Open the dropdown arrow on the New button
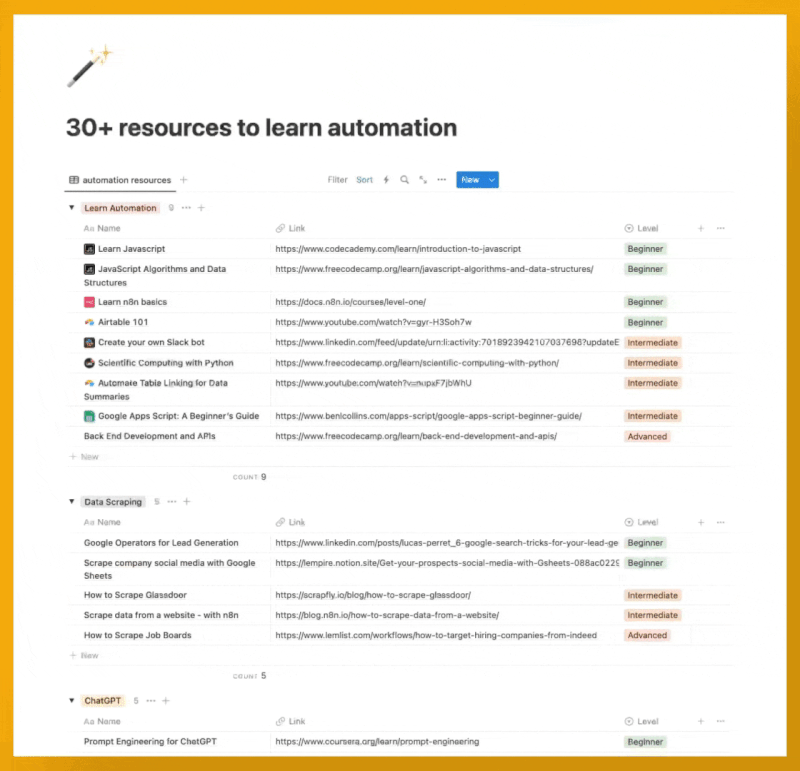Viewport: 800px width, 771px height. (x=492, y=180)
